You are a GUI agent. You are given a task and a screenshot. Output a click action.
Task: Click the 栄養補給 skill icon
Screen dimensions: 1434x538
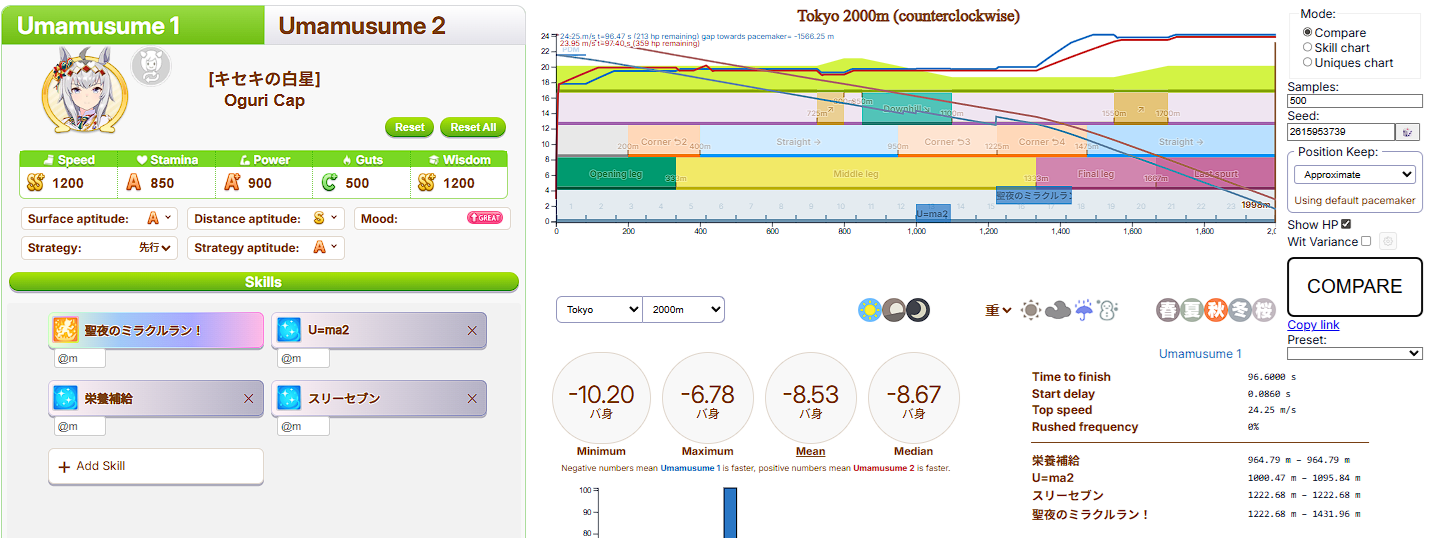pyautogui.click(x=66, y=398)
